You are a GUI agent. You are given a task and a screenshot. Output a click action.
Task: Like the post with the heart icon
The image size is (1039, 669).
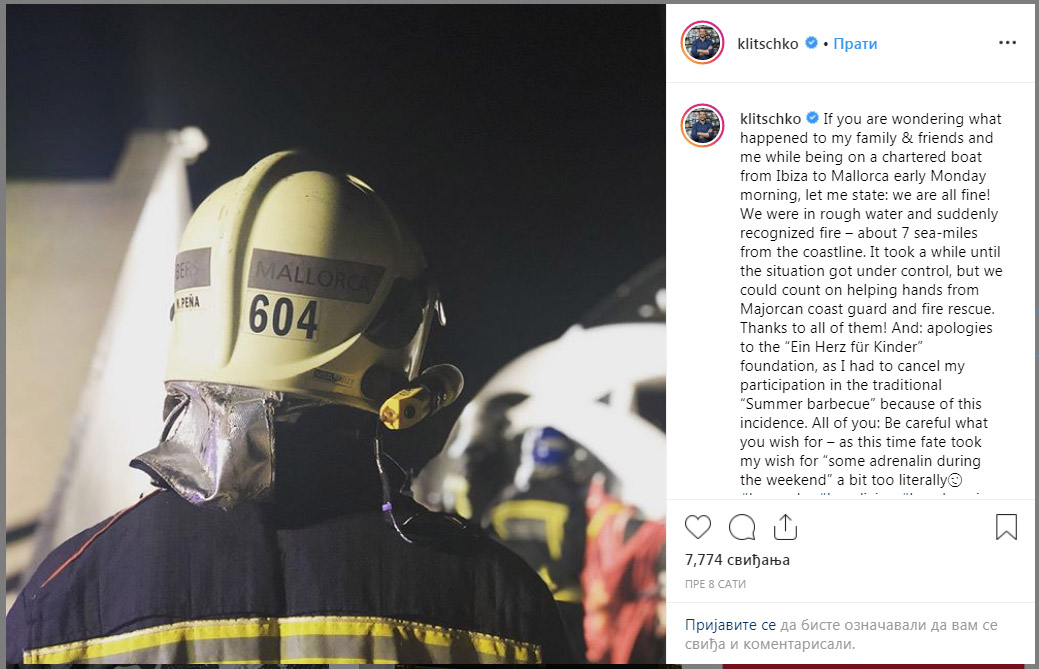point(698,527)
